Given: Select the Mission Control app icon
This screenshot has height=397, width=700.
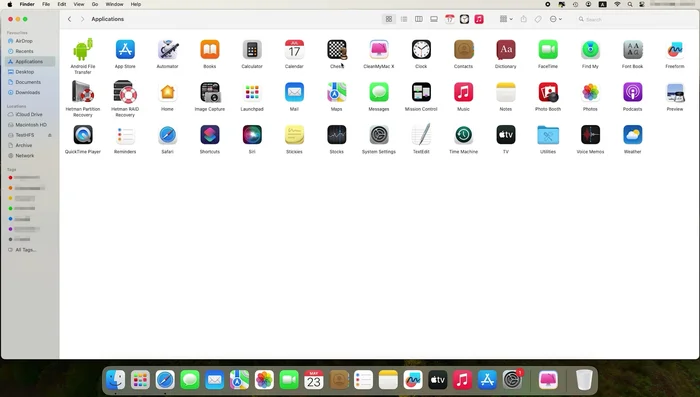Looking at the screenshot, I should 421,92.
